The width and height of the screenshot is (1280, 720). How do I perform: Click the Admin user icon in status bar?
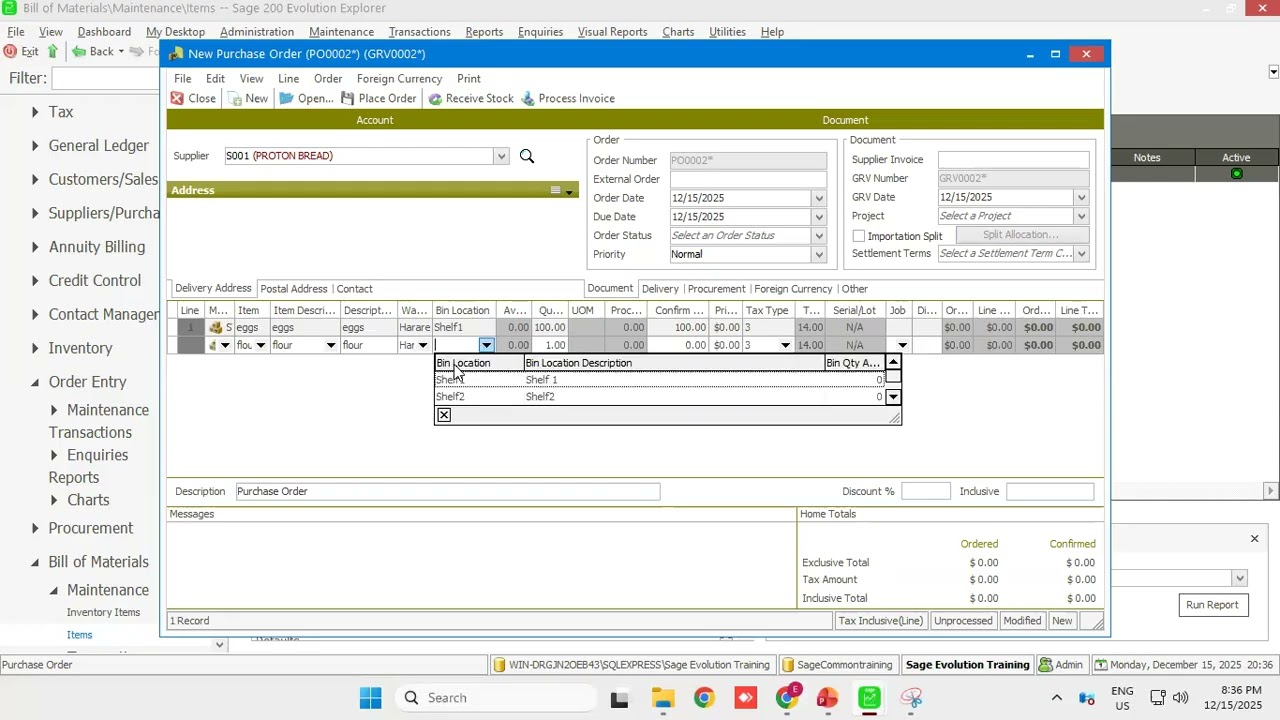pos(1045,665)
